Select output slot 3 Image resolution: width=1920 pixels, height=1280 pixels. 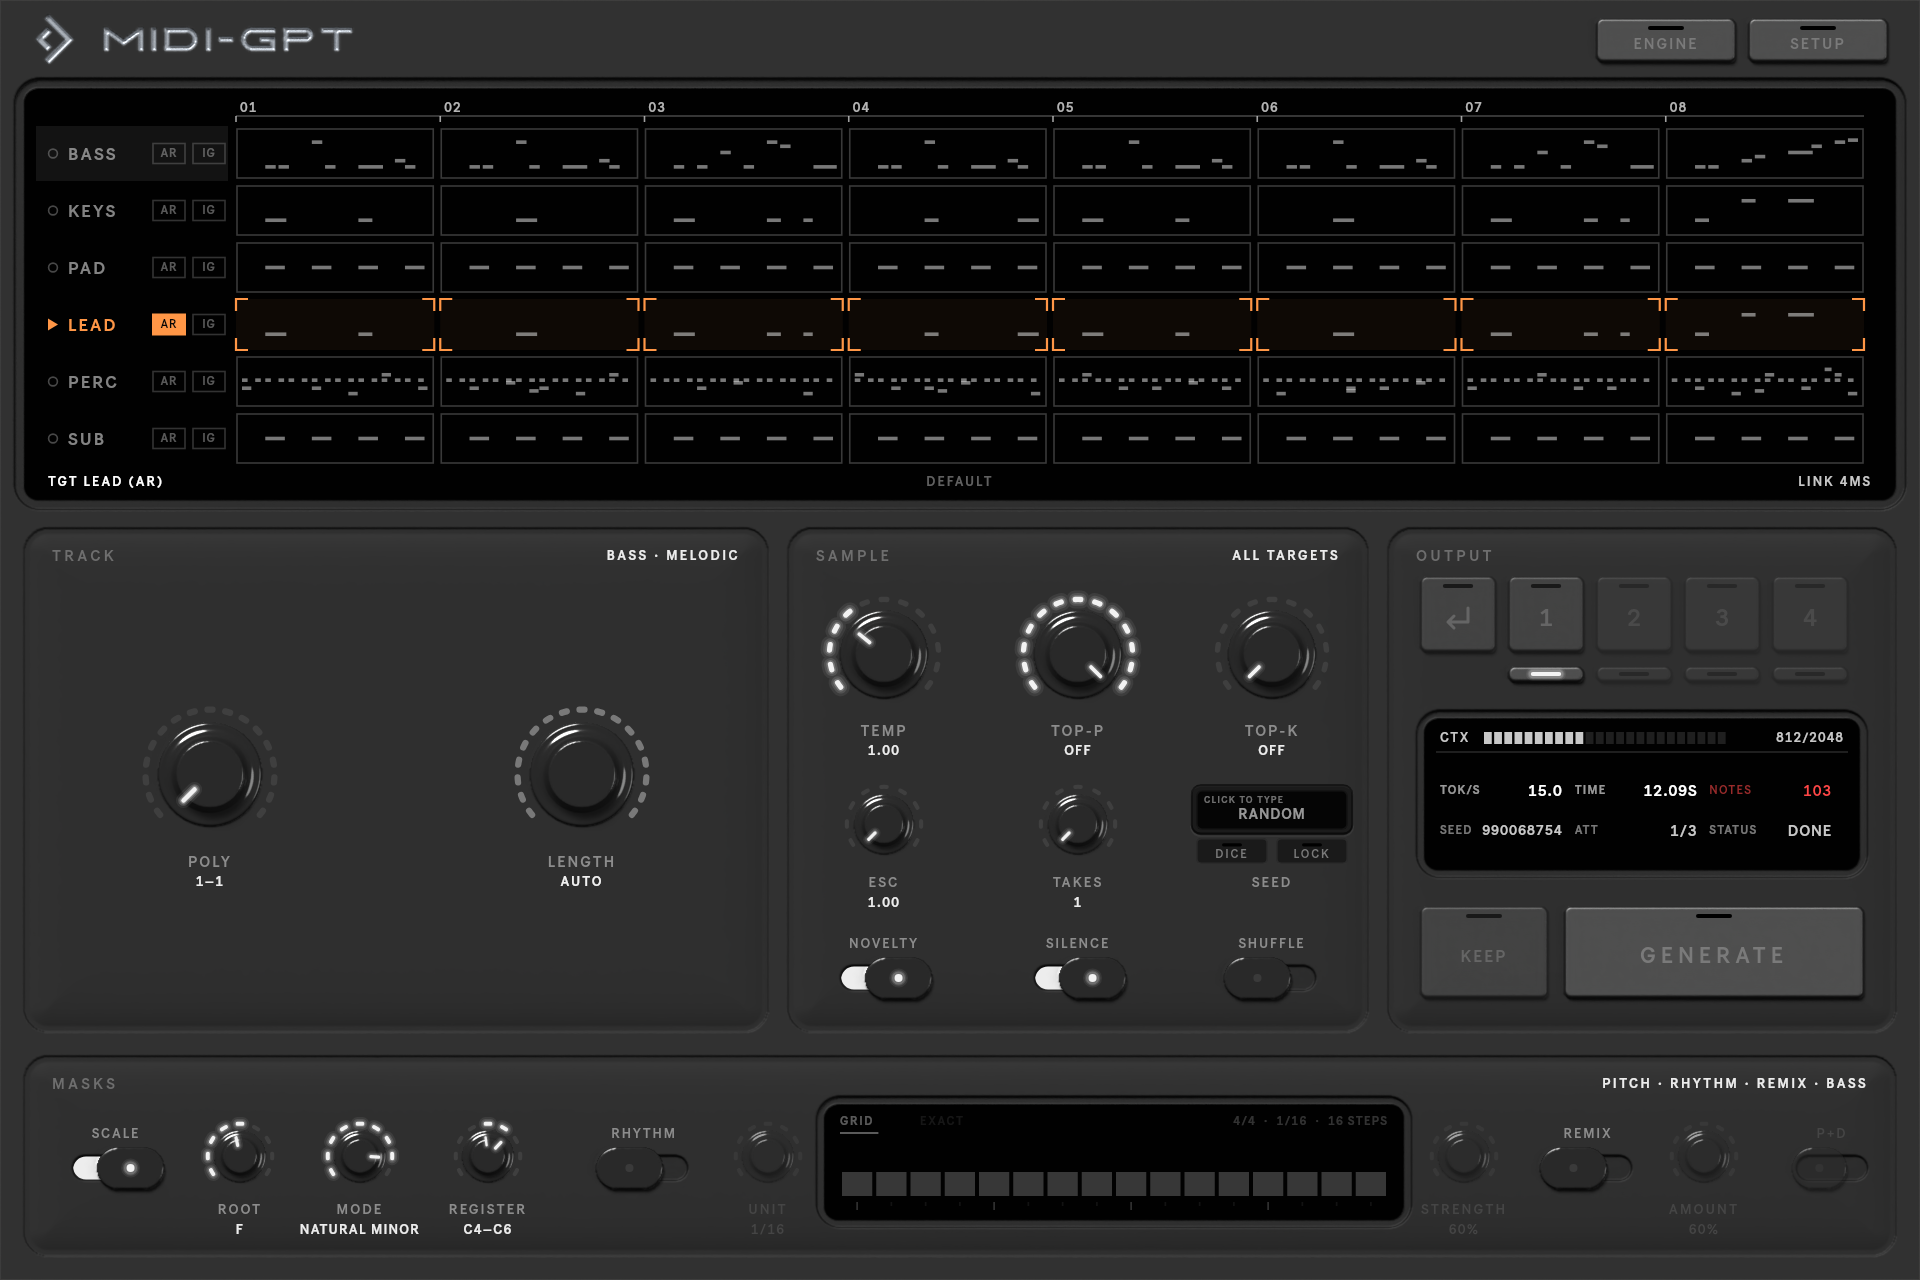[1722, 615]
